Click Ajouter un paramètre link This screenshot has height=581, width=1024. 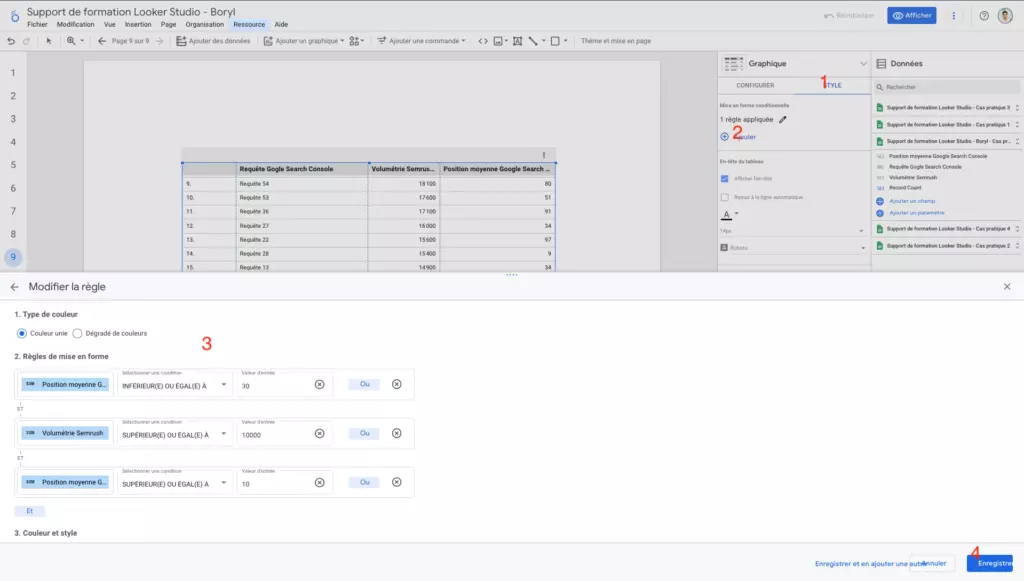pos(916,213)
